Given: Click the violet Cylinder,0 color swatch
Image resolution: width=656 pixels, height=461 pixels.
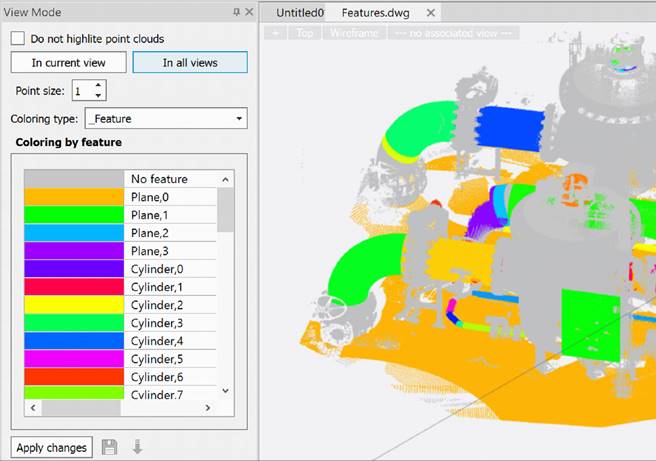Looking at the screenshot, I should pos(74,269).
